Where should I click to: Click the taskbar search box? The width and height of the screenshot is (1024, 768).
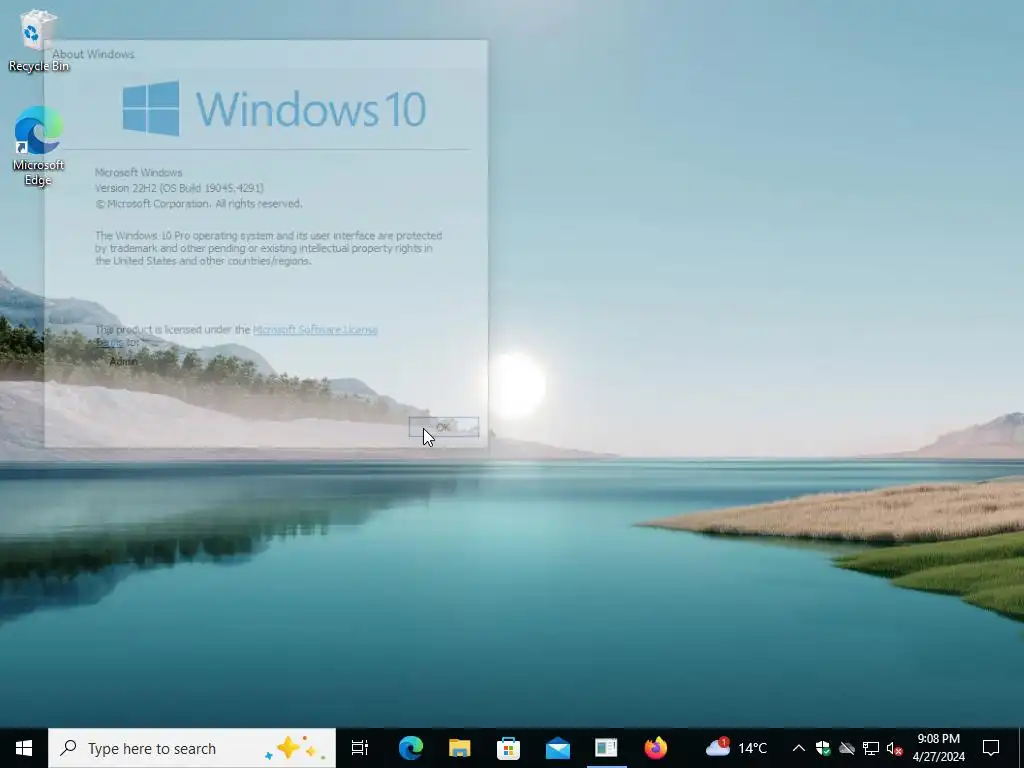(192, 748)
